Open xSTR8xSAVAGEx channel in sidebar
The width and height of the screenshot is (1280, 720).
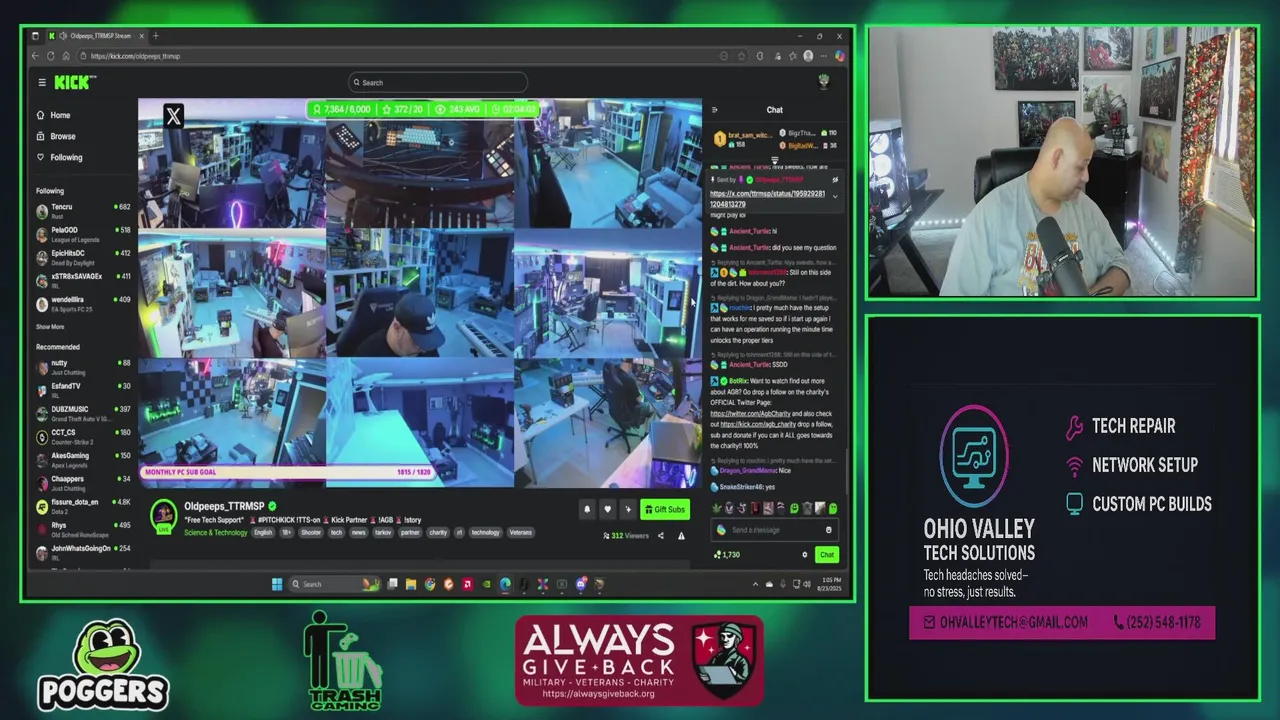[84, 279]
